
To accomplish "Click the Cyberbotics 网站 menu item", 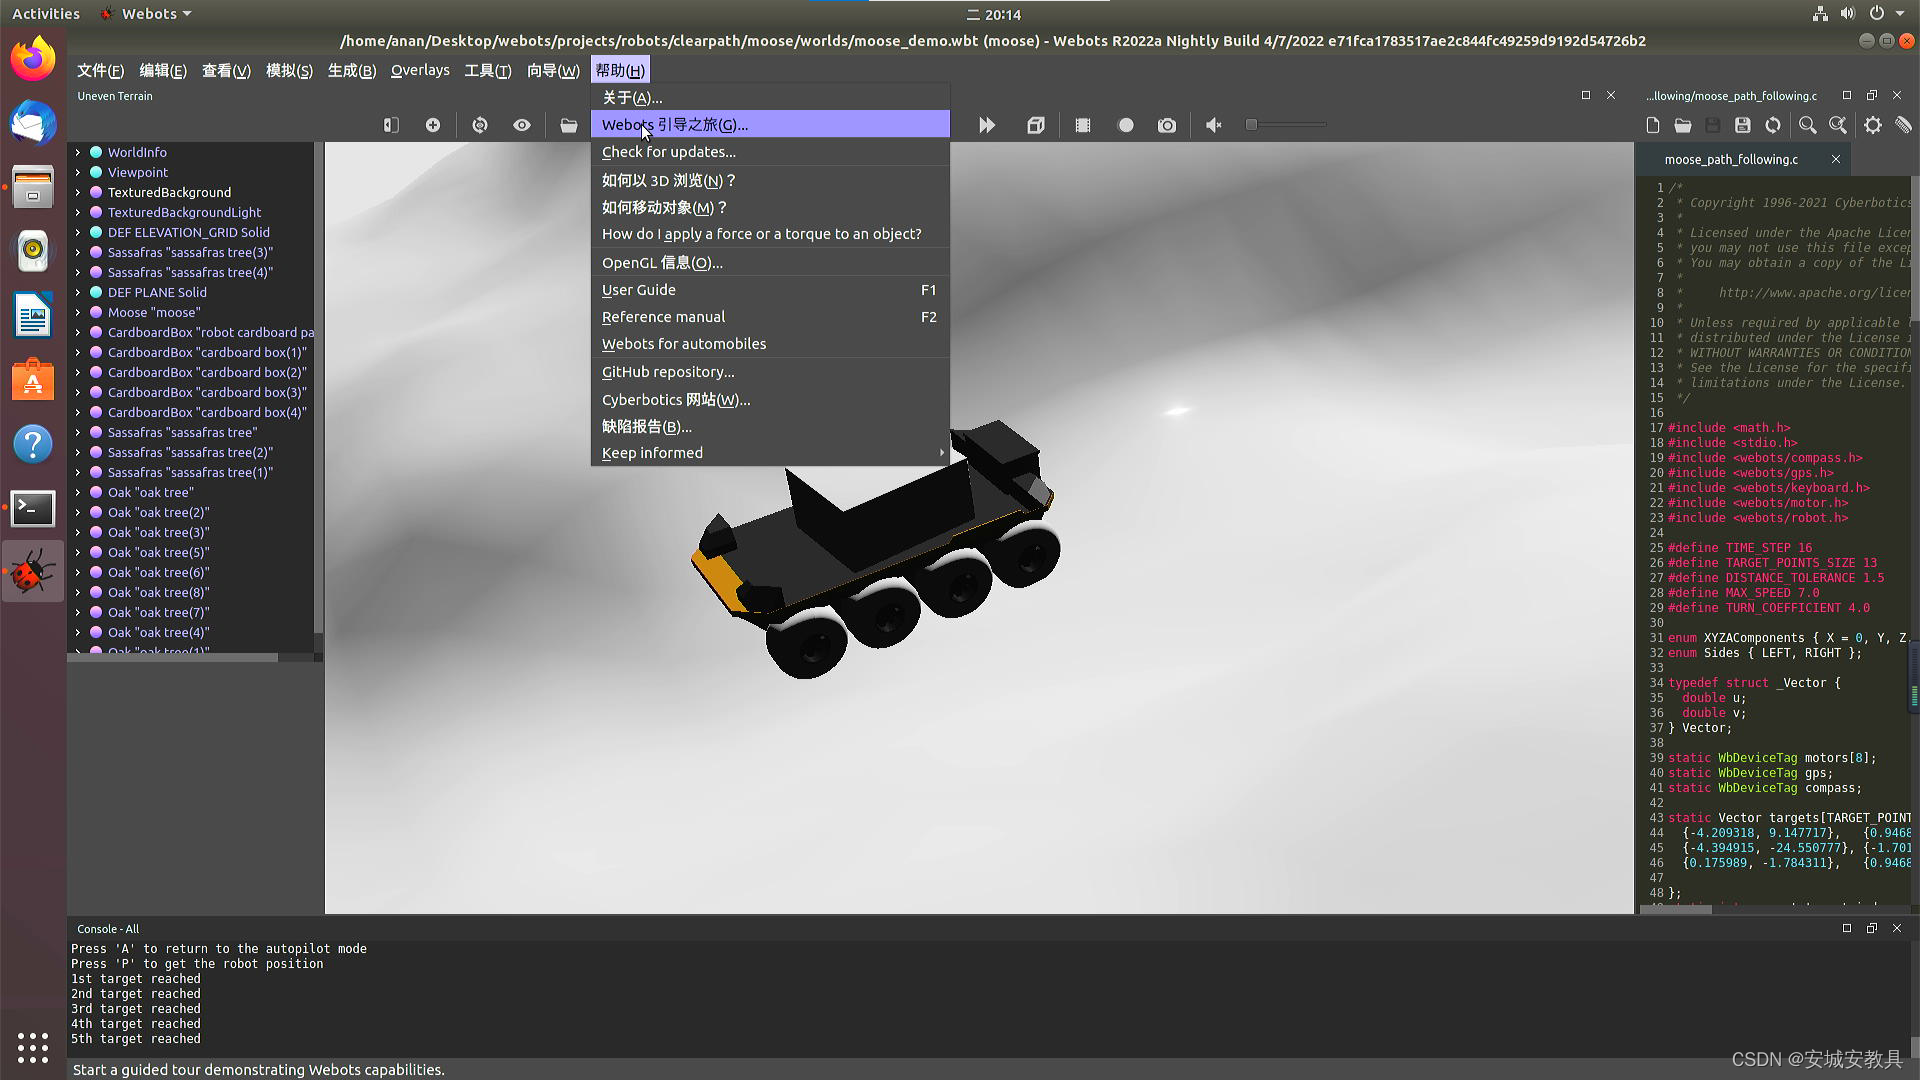I will click(676, 398).
